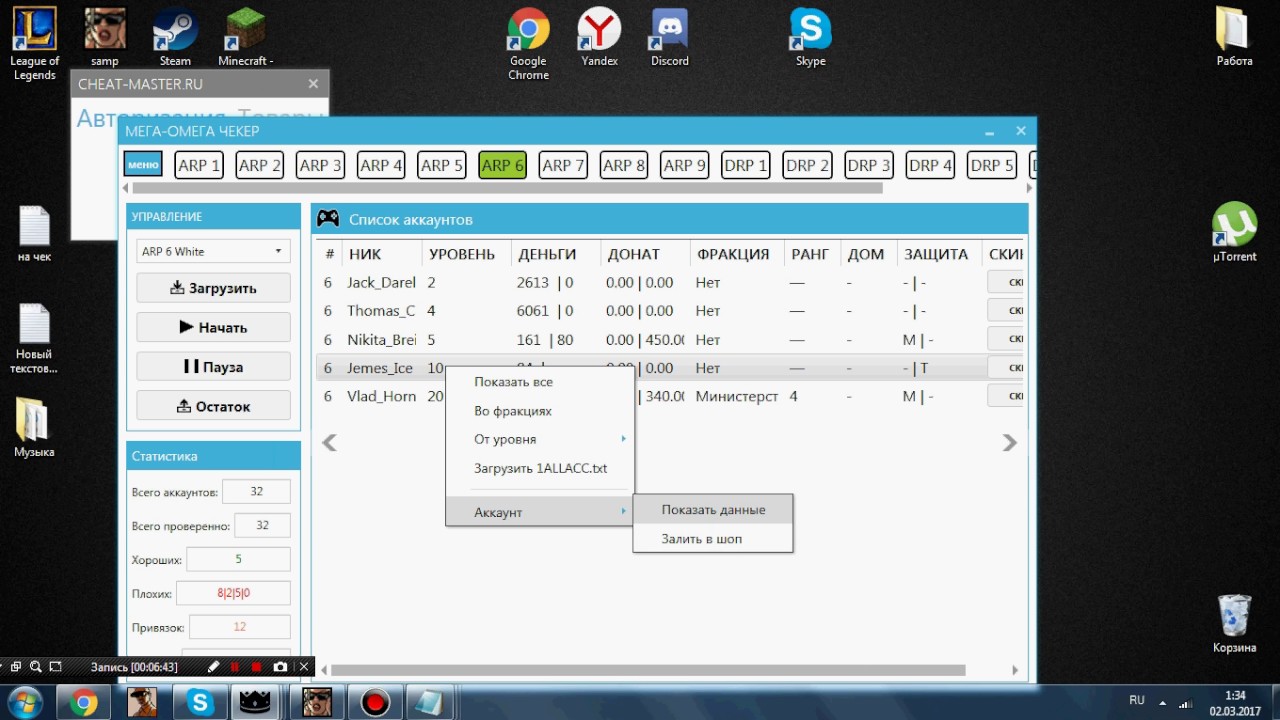Switch to DRP 1 server tab
Image resolution: width=1280 pixels, height=720 pixels.
tap(746, 165)
